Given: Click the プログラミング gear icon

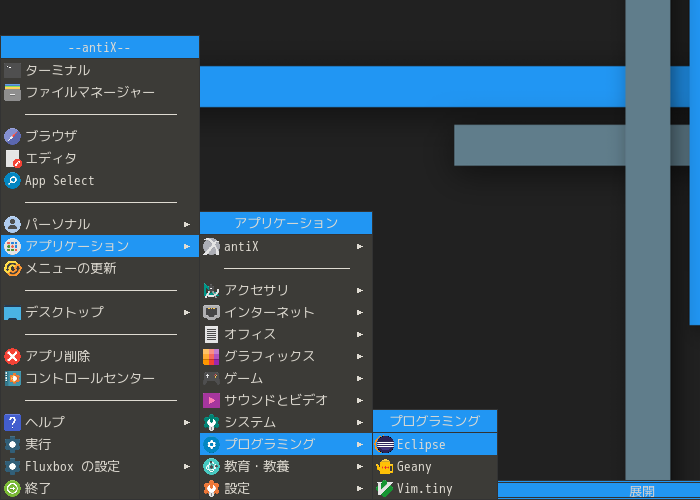Looking at the screenshot, I should pyautogui.click(x=211, y=444).
